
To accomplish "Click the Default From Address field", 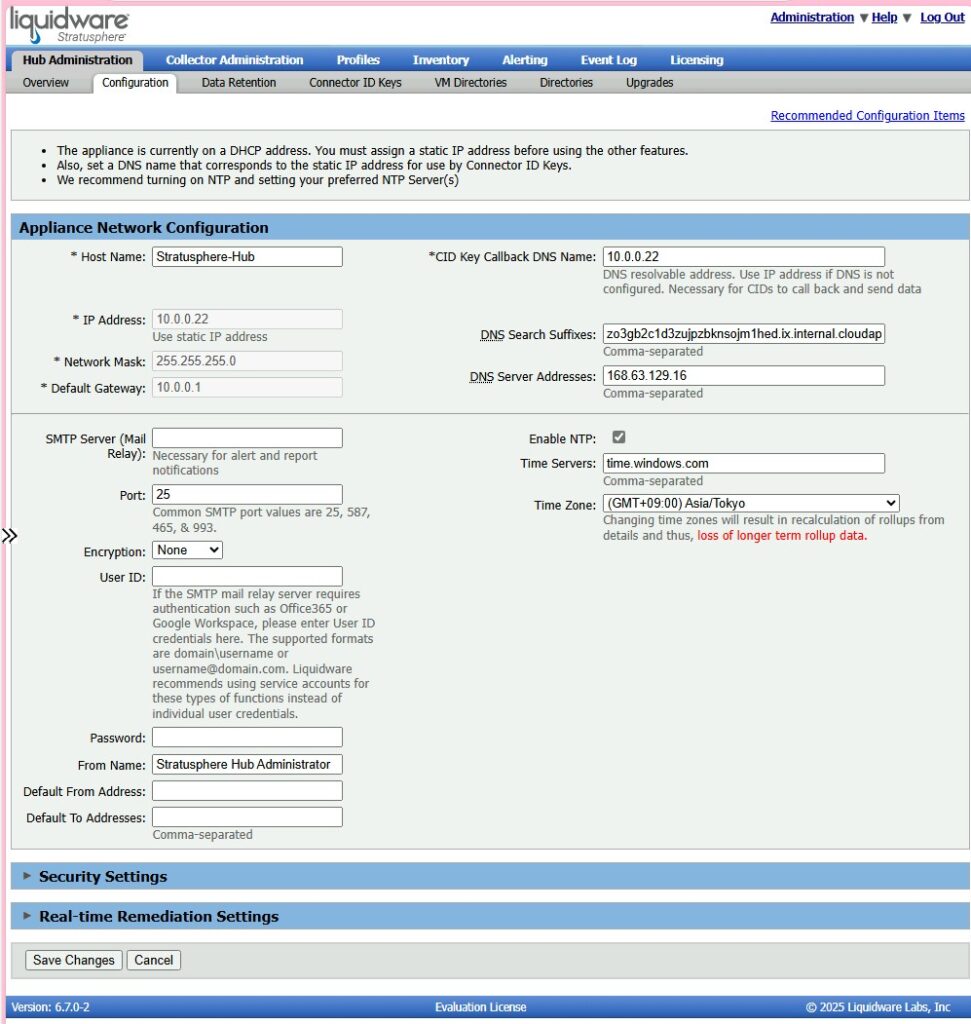I will pos(247,791).
